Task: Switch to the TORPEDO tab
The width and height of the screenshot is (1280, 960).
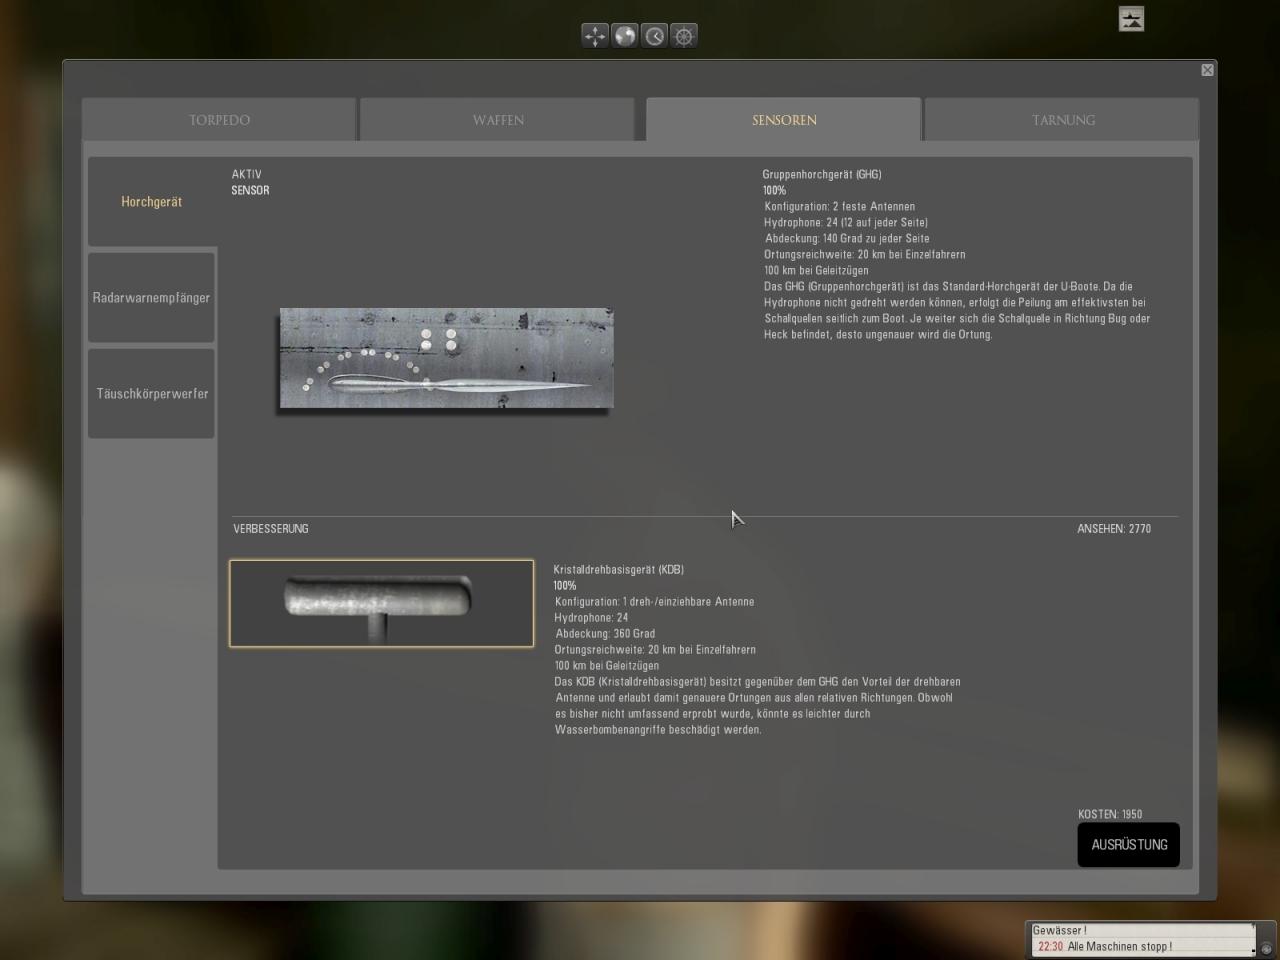Action: (x=219, y=120)
